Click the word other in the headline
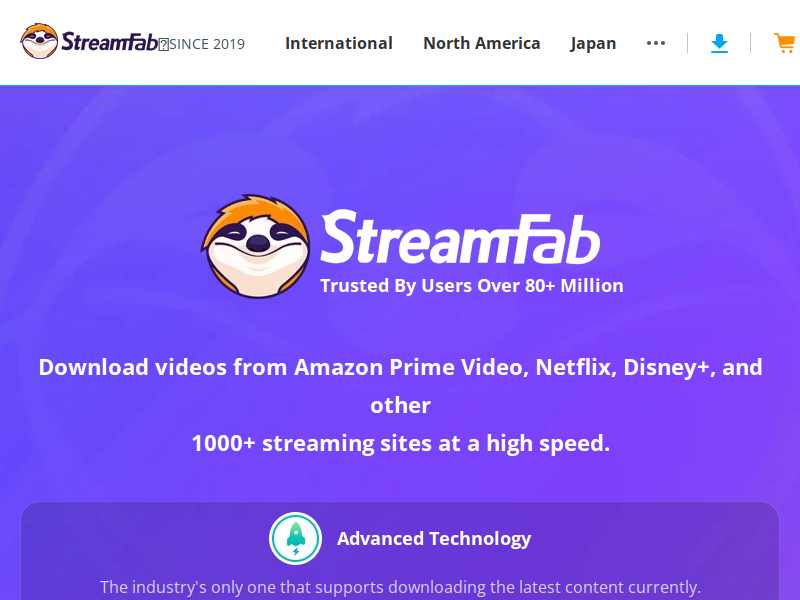 pyautogui.click(x=401, y=406)
